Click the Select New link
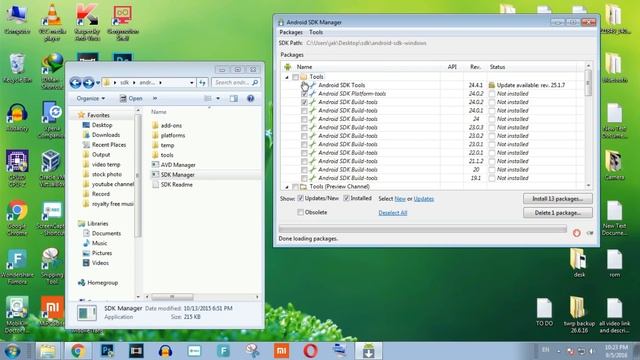 400,199
